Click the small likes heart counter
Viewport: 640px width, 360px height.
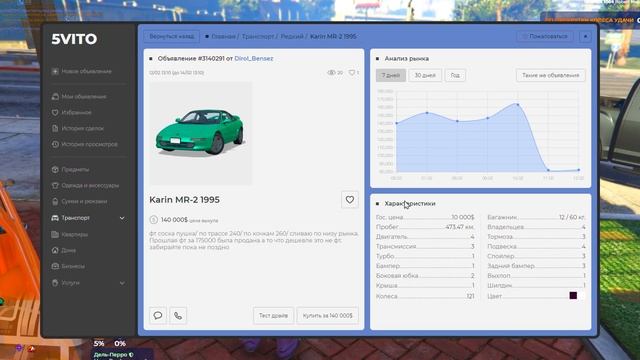[x=353, y=73]
